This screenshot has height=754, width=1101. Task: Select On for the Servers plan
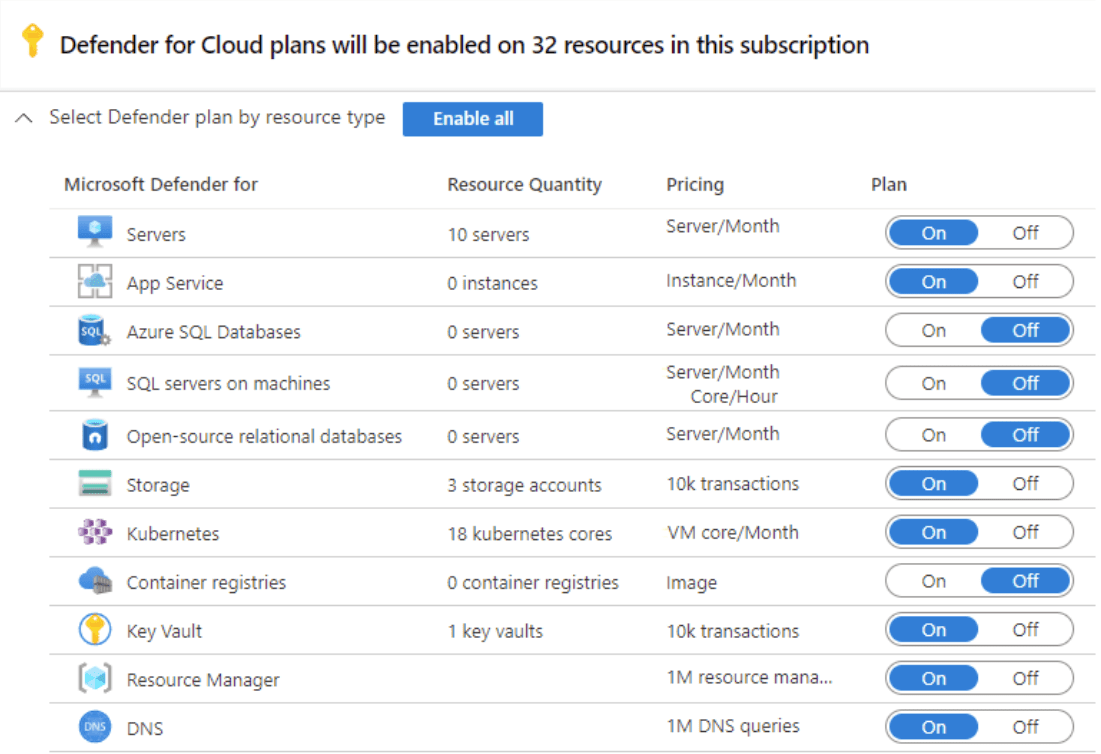point(933,233)
